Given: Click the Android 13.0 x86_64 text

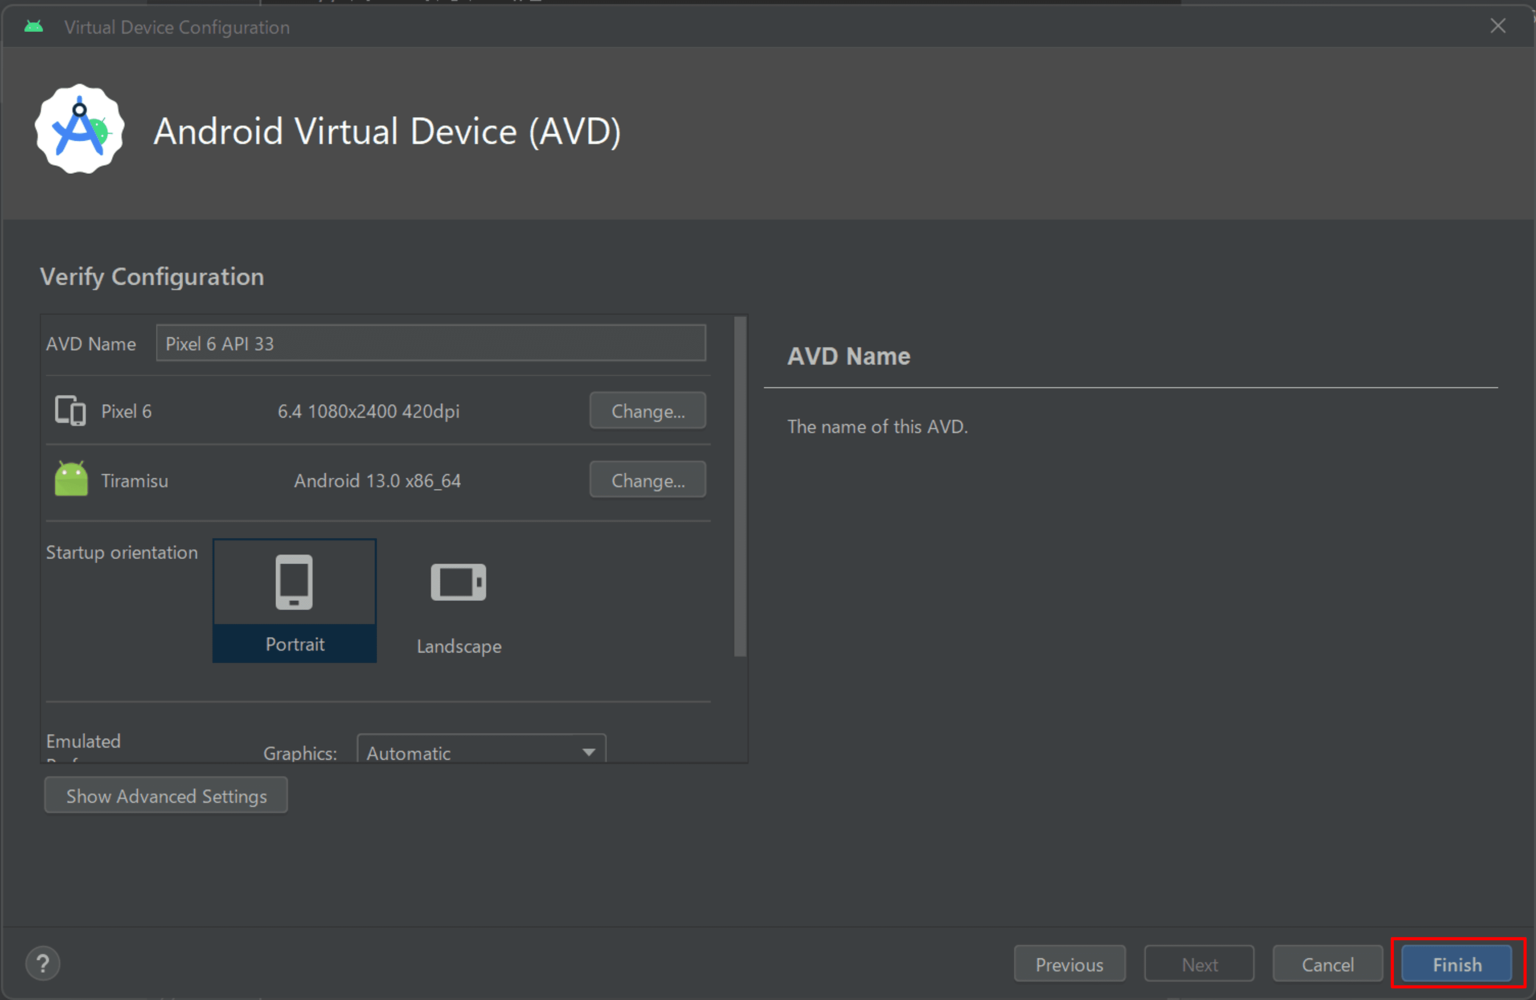Looking at the screenshot, I should pyautogui.click(x=377, y=481).
